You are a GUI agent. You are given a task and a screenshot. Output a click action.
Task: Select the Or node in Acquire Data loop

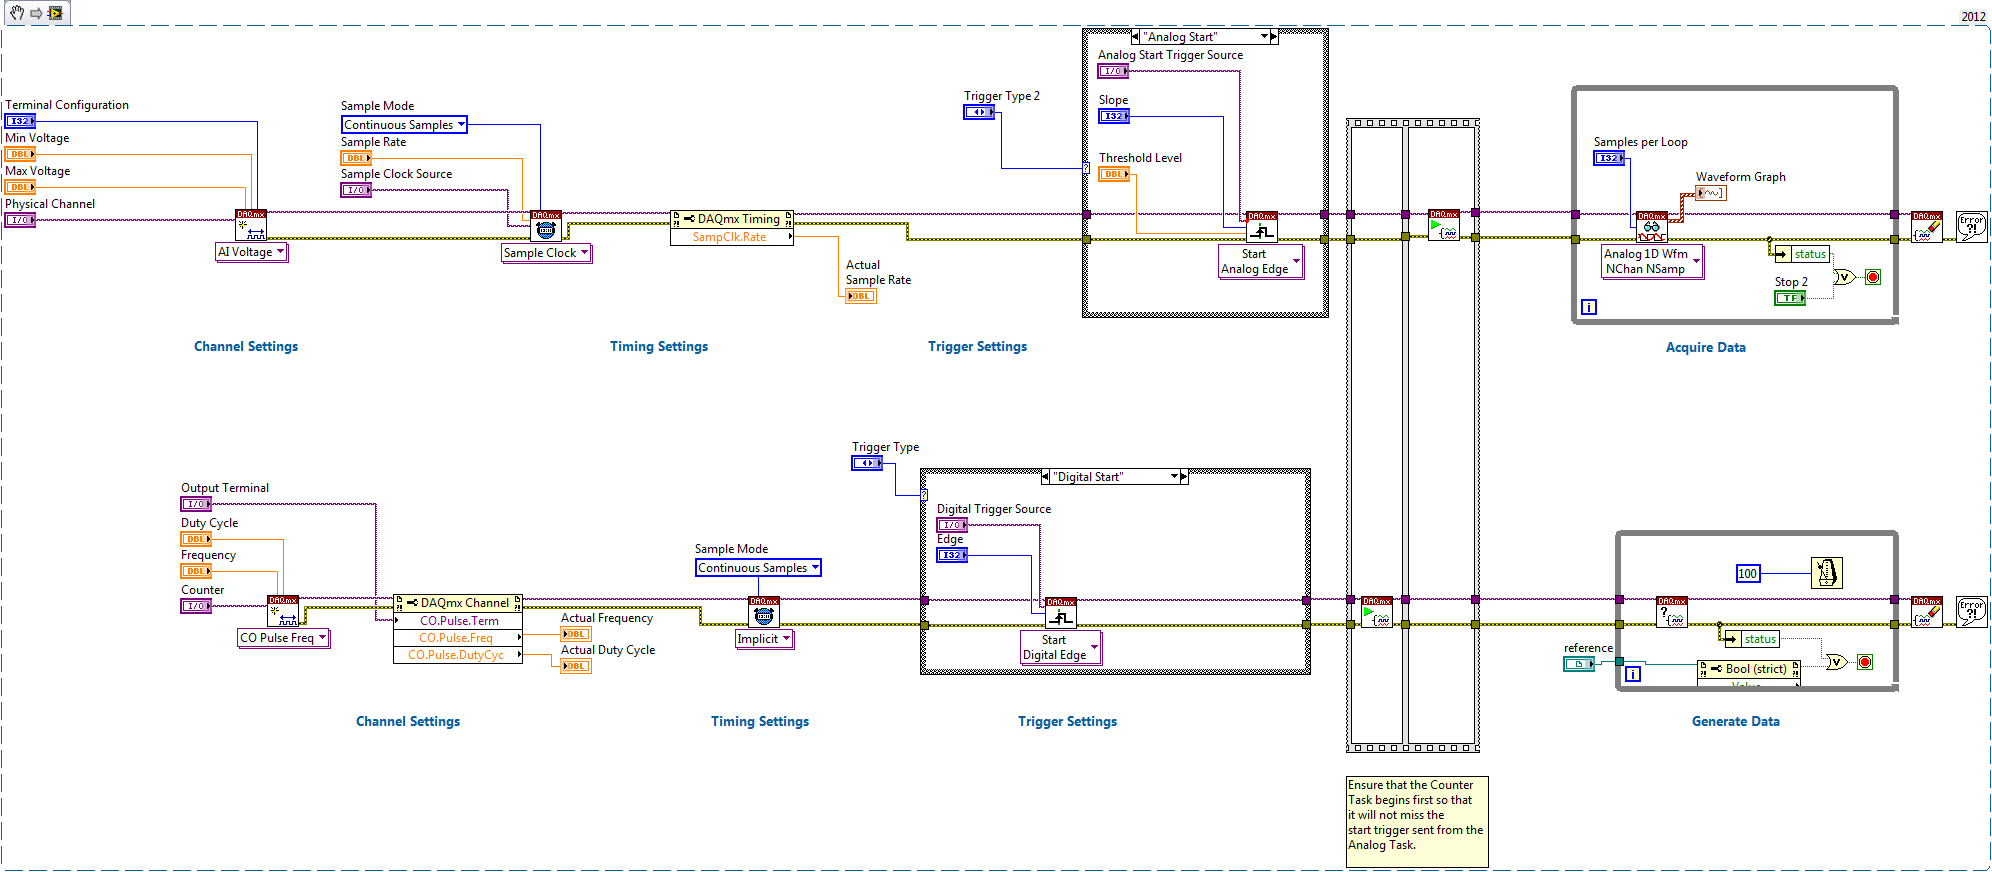coord(1845,277)
